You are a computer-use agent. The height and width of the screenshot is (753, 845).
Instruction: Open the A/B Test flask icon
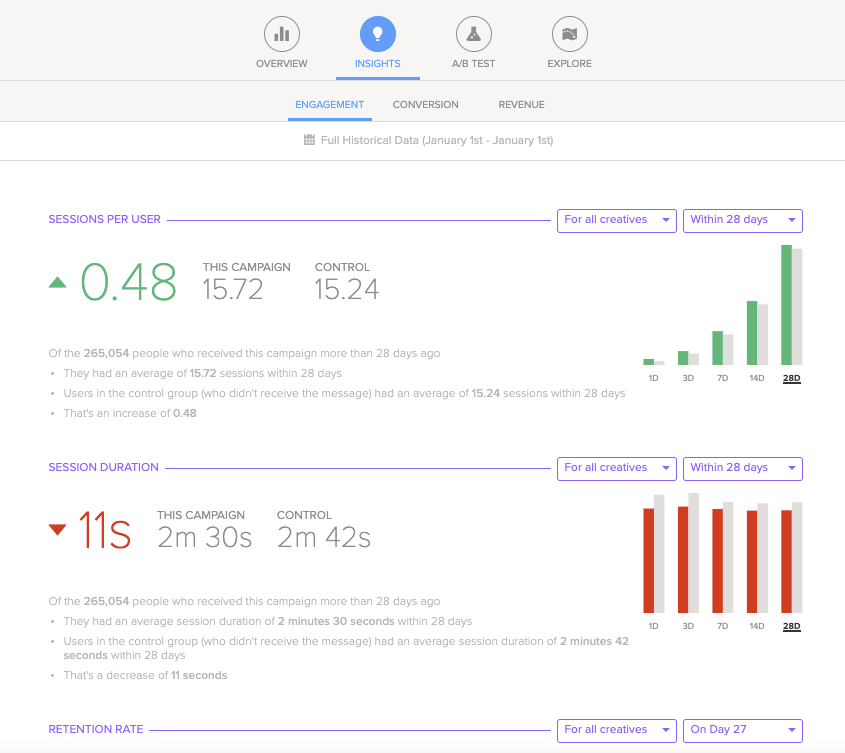[x=473, y=35]
